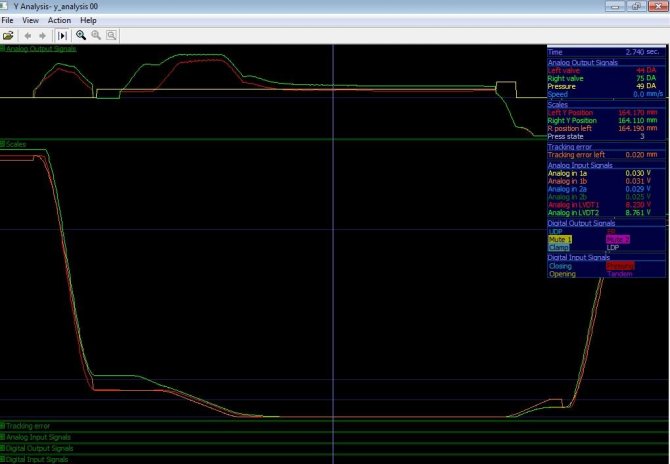Open a file with the folder icon

click(x=8, y=35)
